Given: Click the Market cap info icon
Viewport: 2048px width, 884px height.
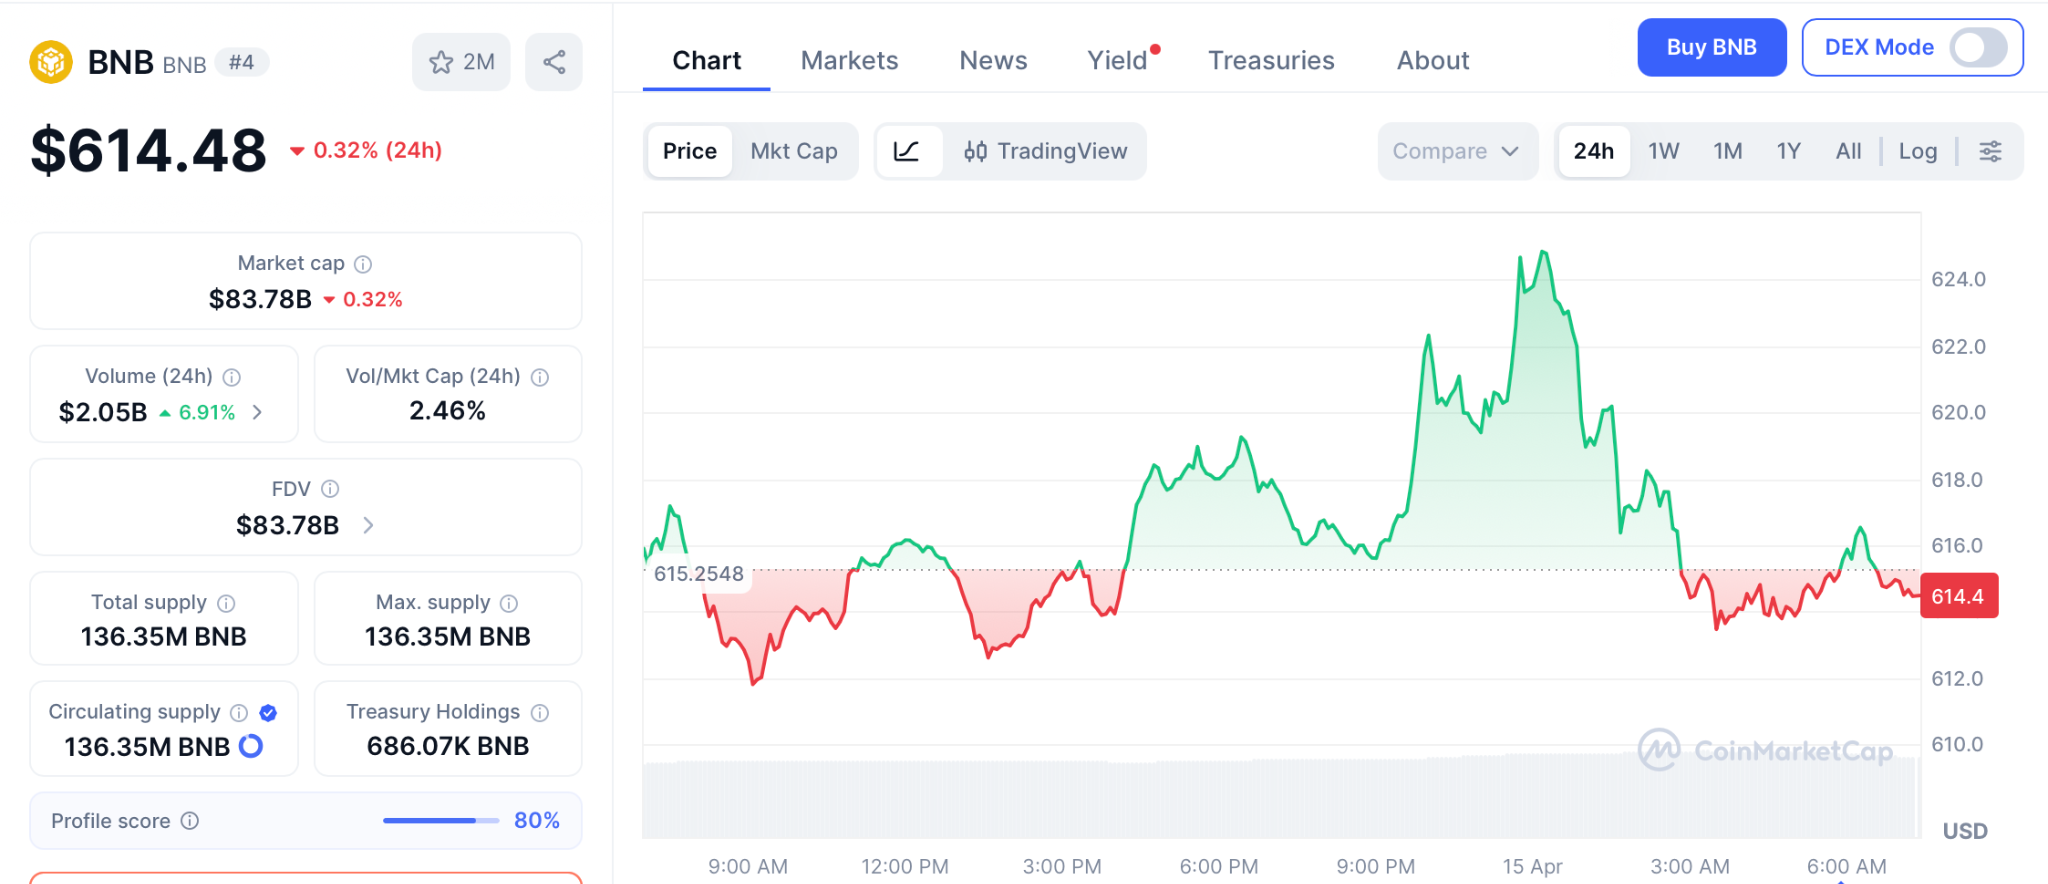Looking at the screenshot, I should click(x=363, y=264).
